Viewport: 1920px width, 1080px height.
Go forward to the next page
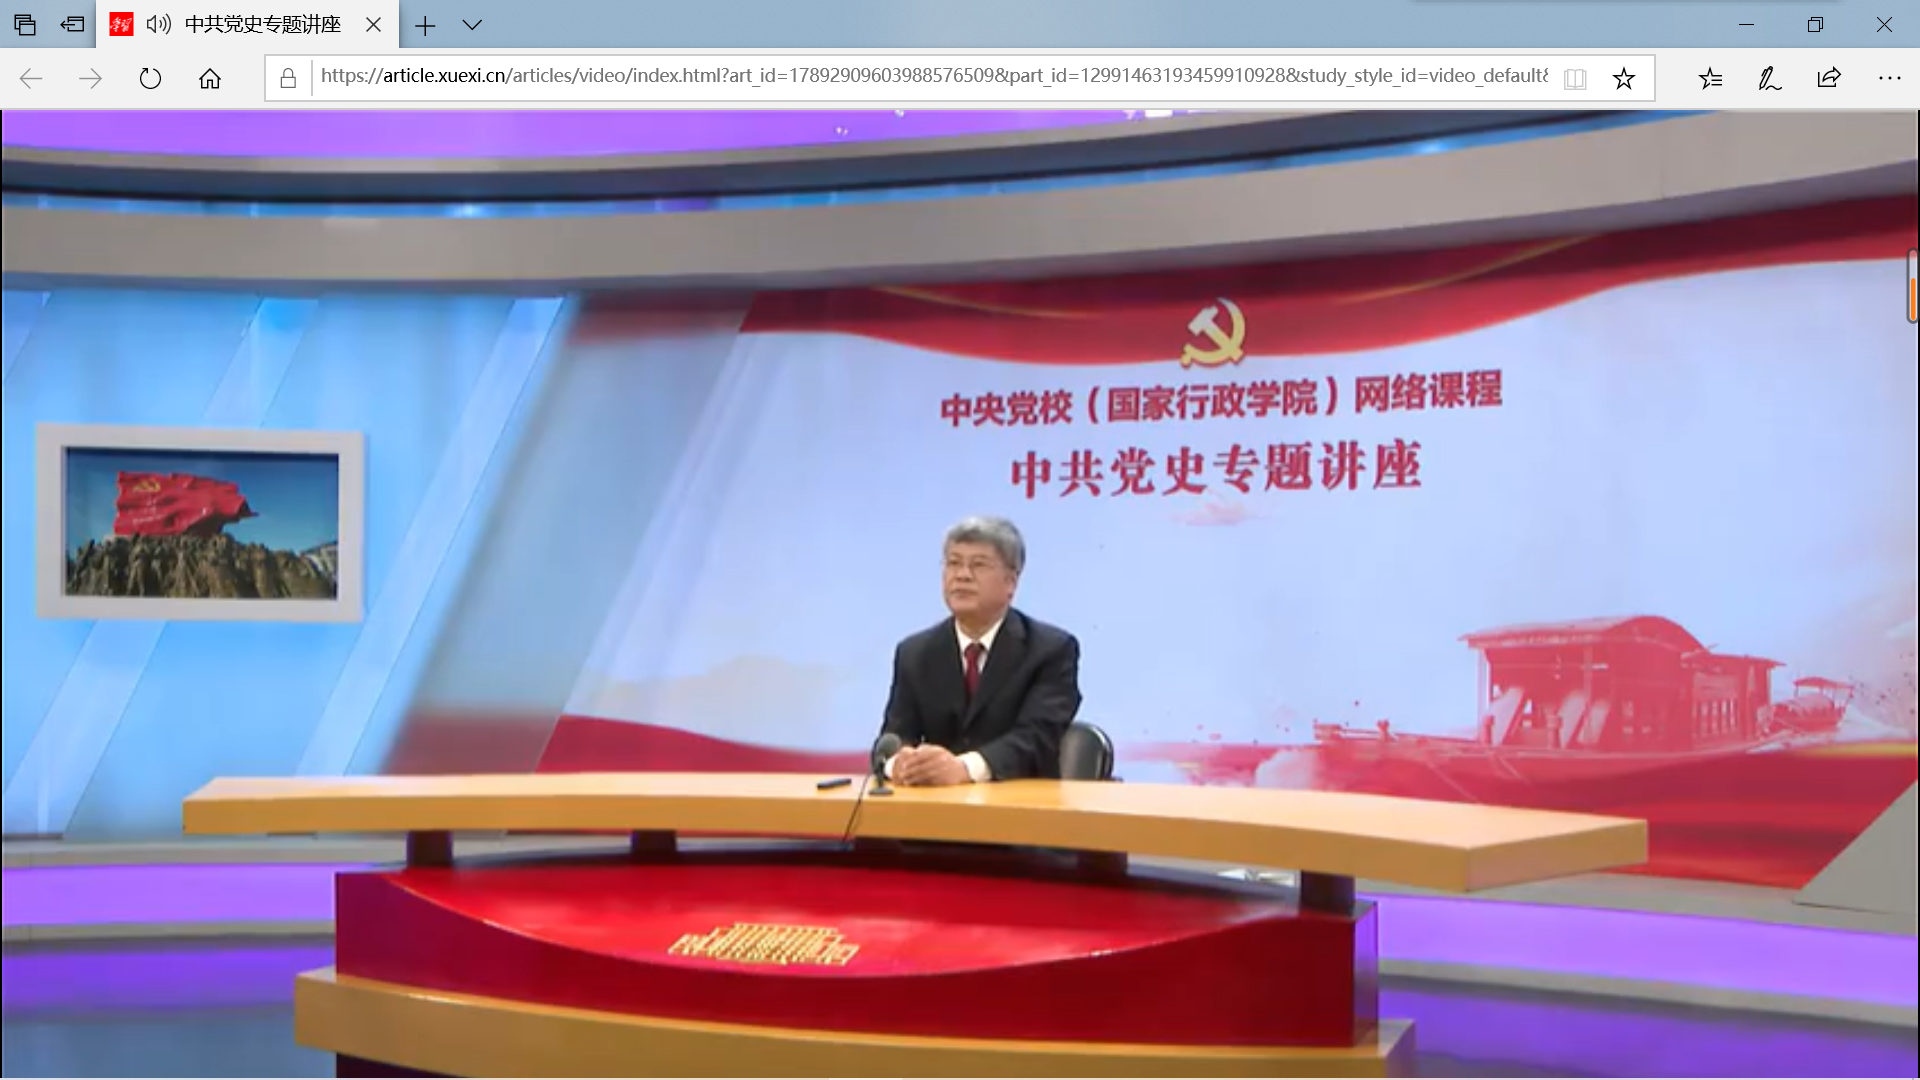point(90,78)
